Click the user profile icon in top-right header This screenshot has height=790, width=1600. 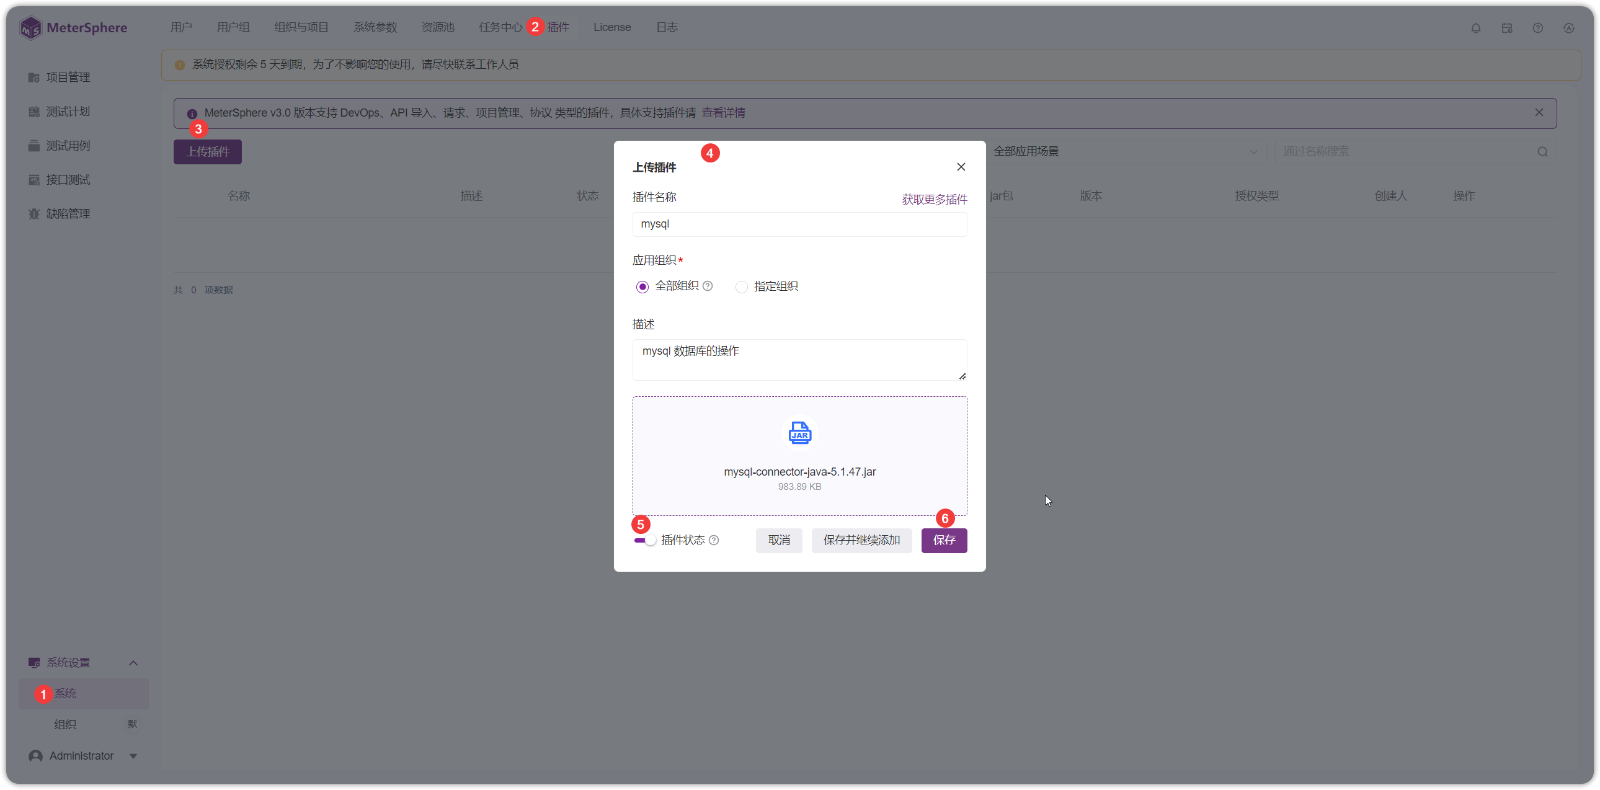coord(1569,28)
